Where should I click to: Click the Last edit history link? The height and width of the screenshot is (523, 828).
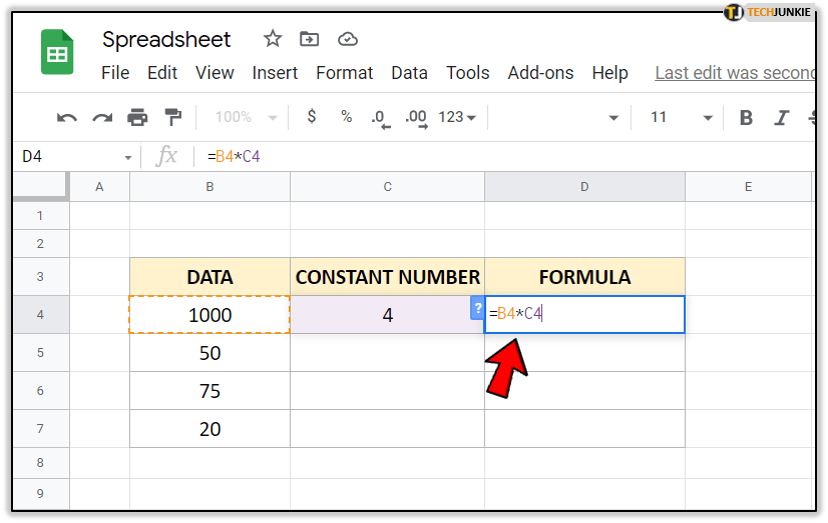pyautogui.click(x=734, y=73)
